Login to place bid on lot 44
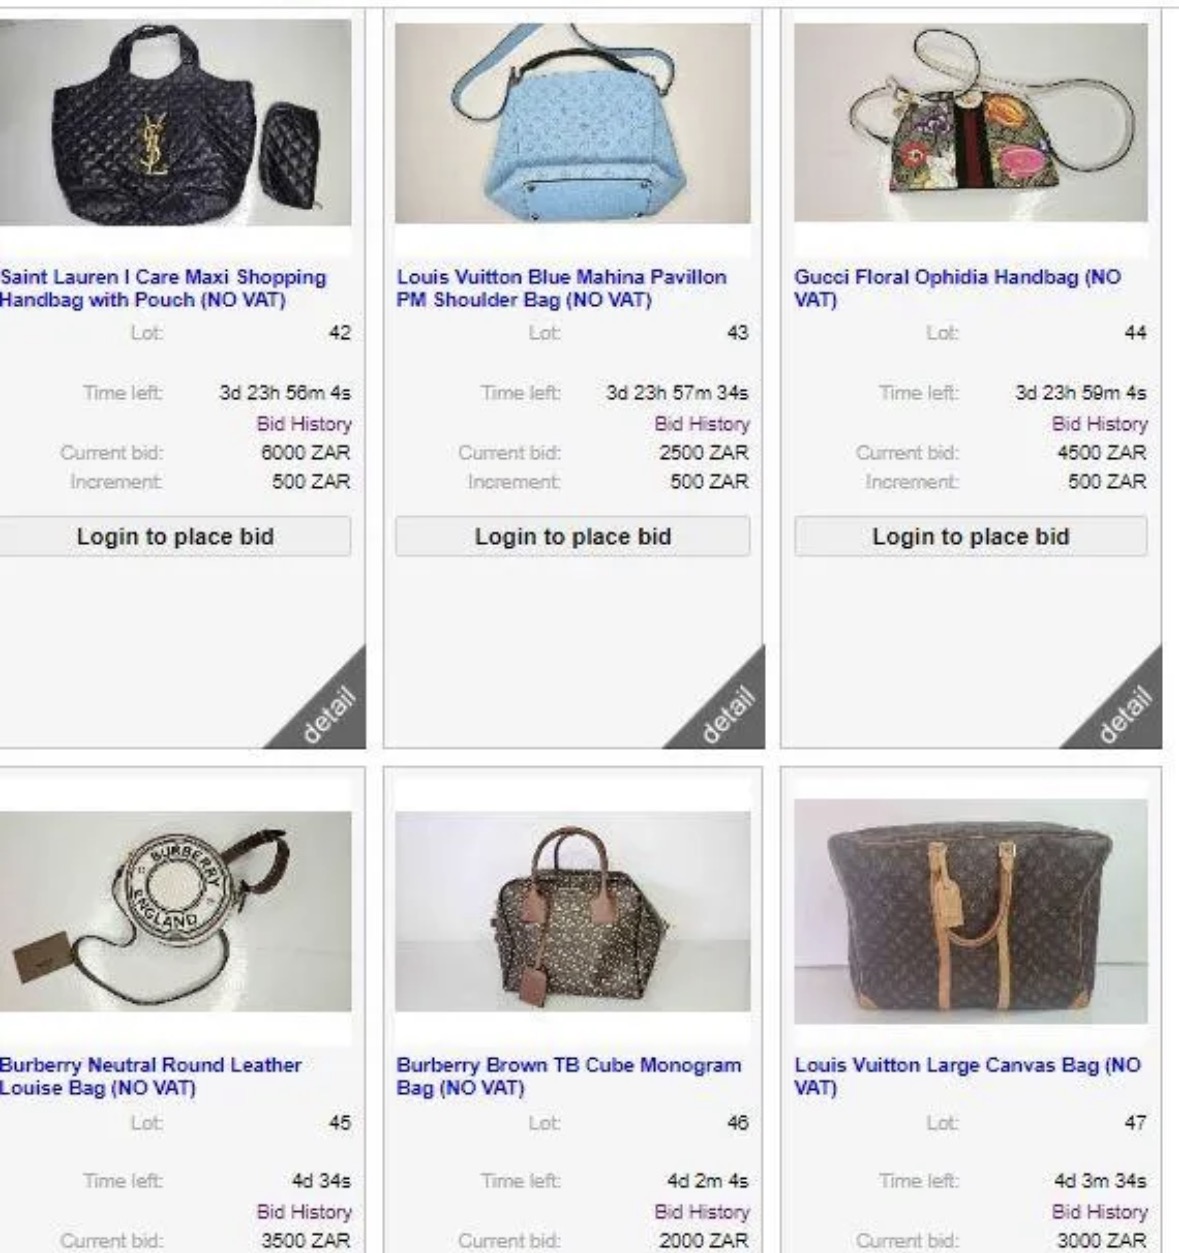The image size is (1179, 1253). 971,536
